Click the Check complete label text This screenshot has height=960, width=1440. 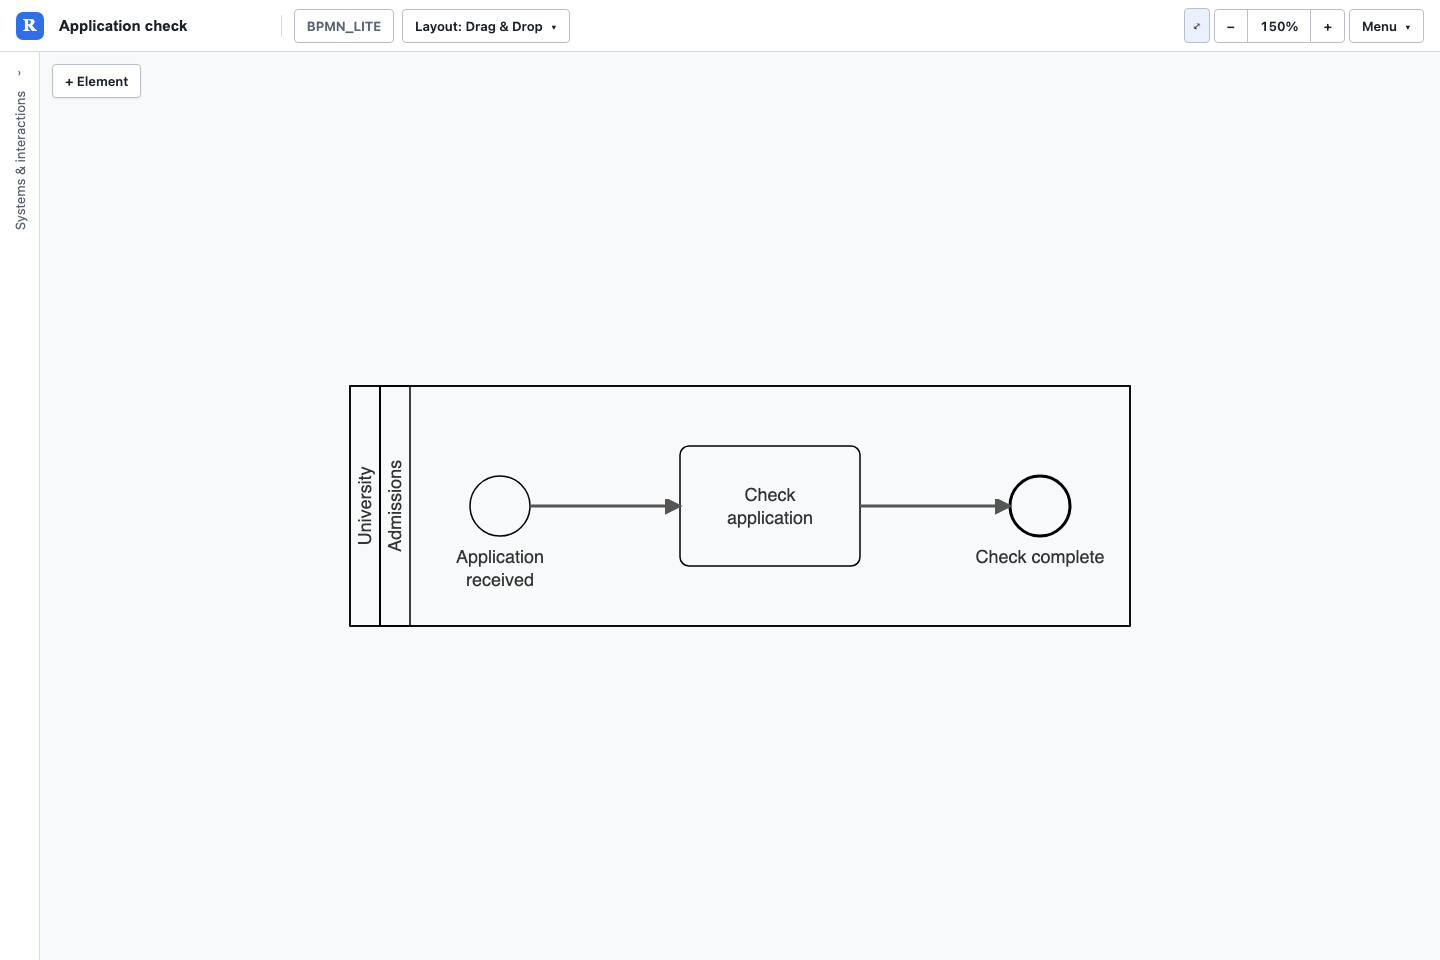coord(1040,557)
